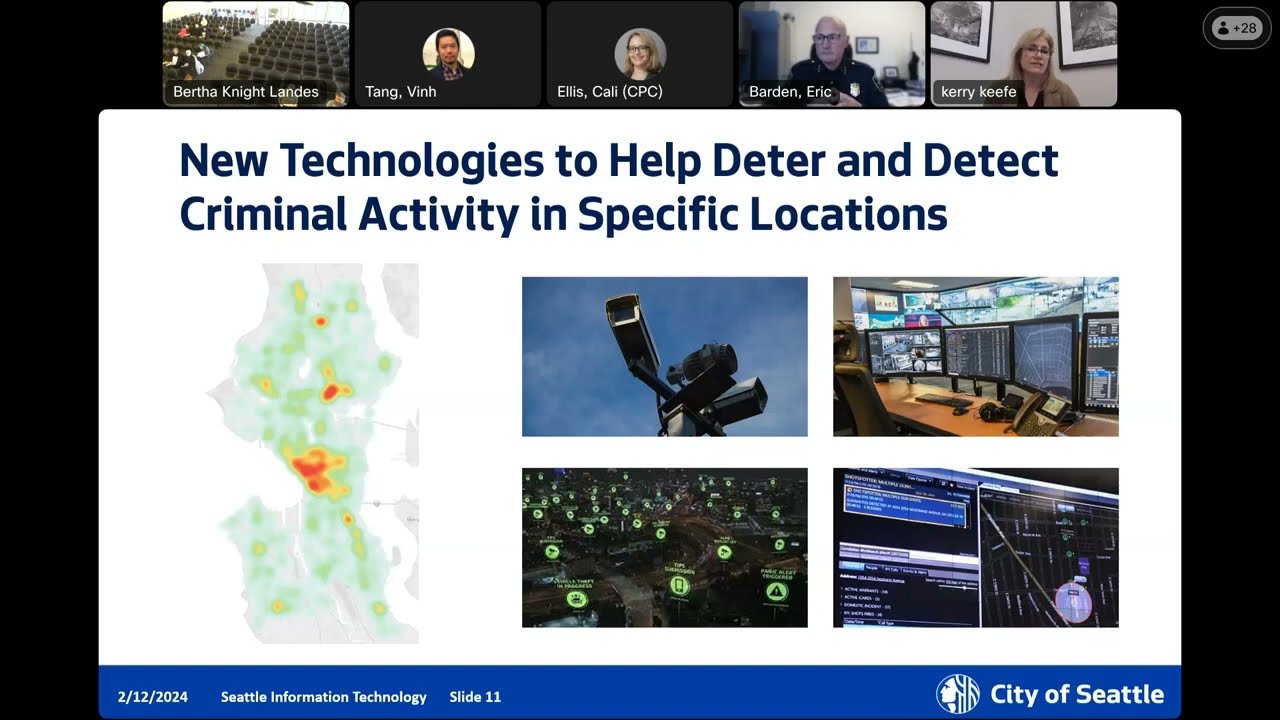Click the Seattle crime heat map image
Screen dimensions: 1280x720
click(313, 453)
